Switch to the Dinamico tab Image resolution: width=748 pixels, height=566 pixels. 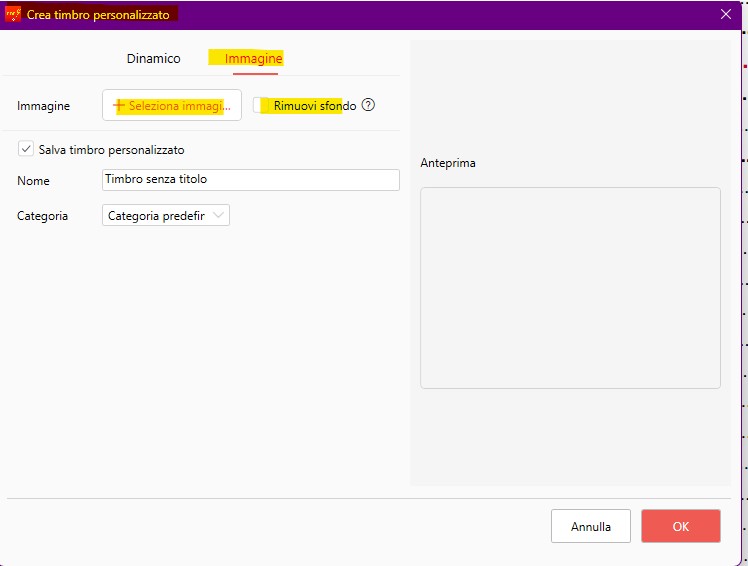[x=153, y=59]
